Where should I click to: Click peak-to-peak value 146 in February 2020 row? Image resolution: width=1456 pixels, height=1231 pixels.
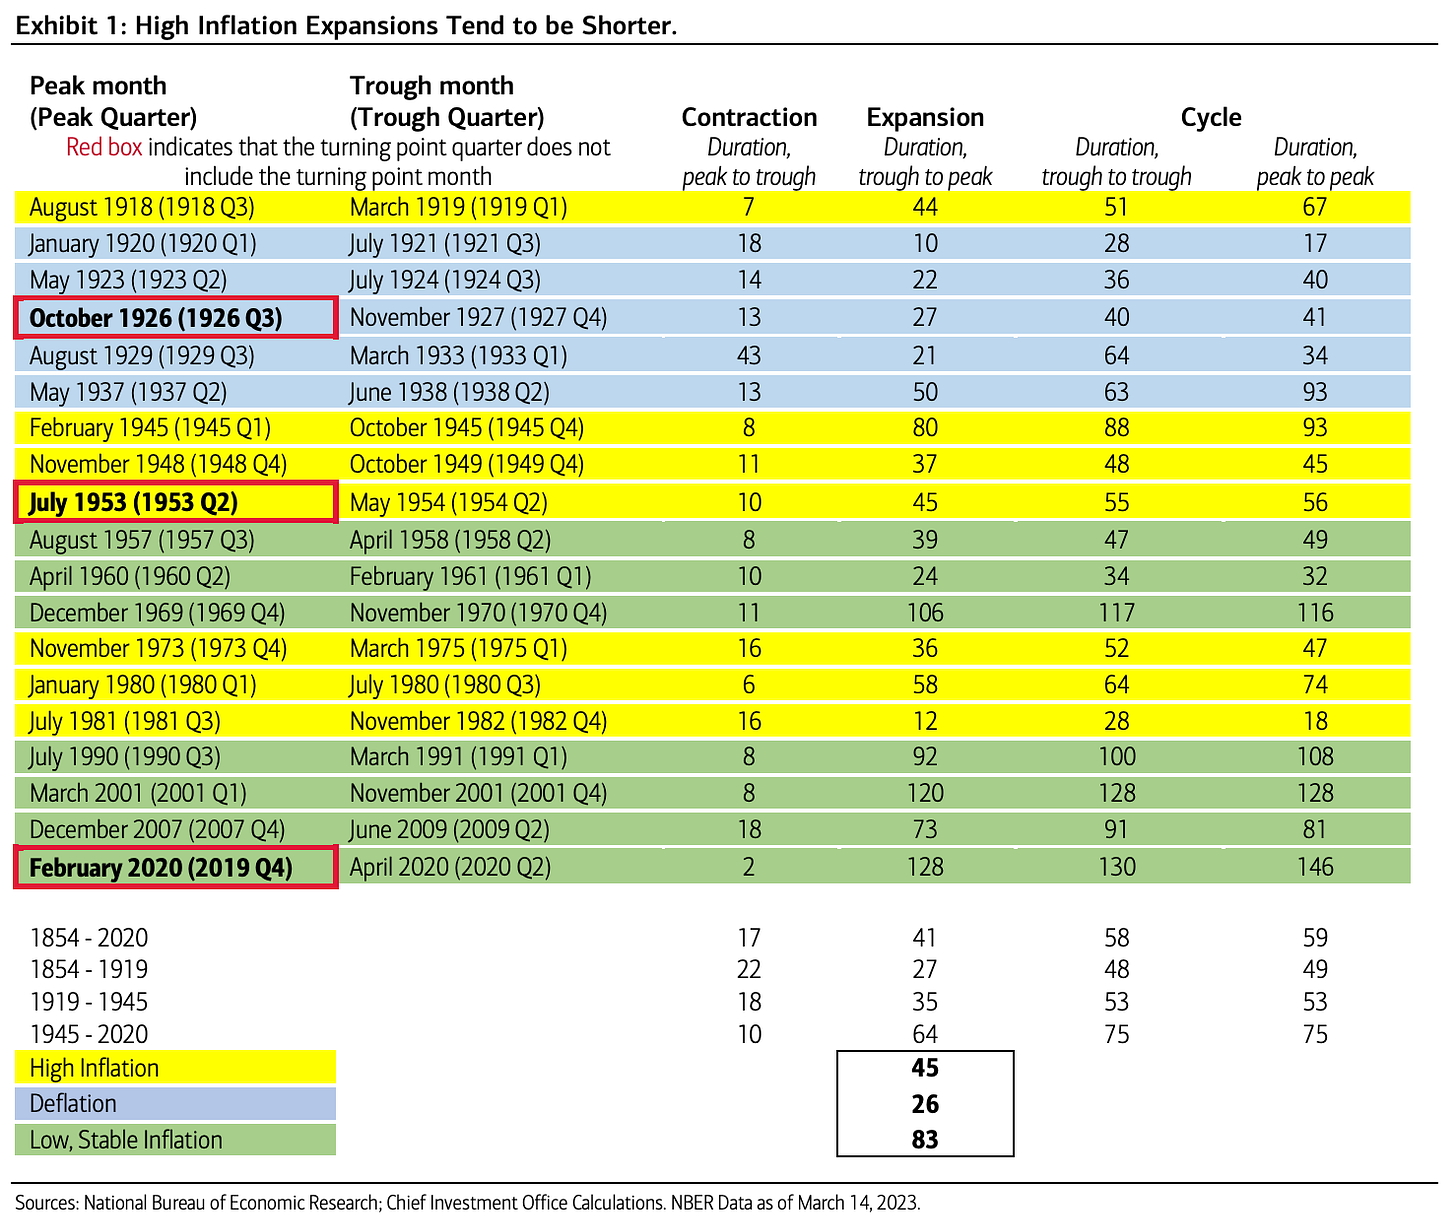pyautogui.click(x=1315, y=867)
